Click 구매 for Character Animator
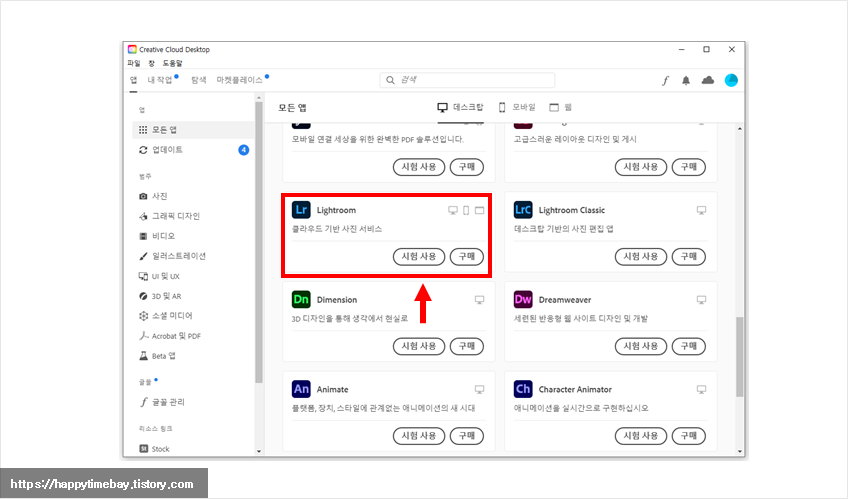 [x=688, y=436]
